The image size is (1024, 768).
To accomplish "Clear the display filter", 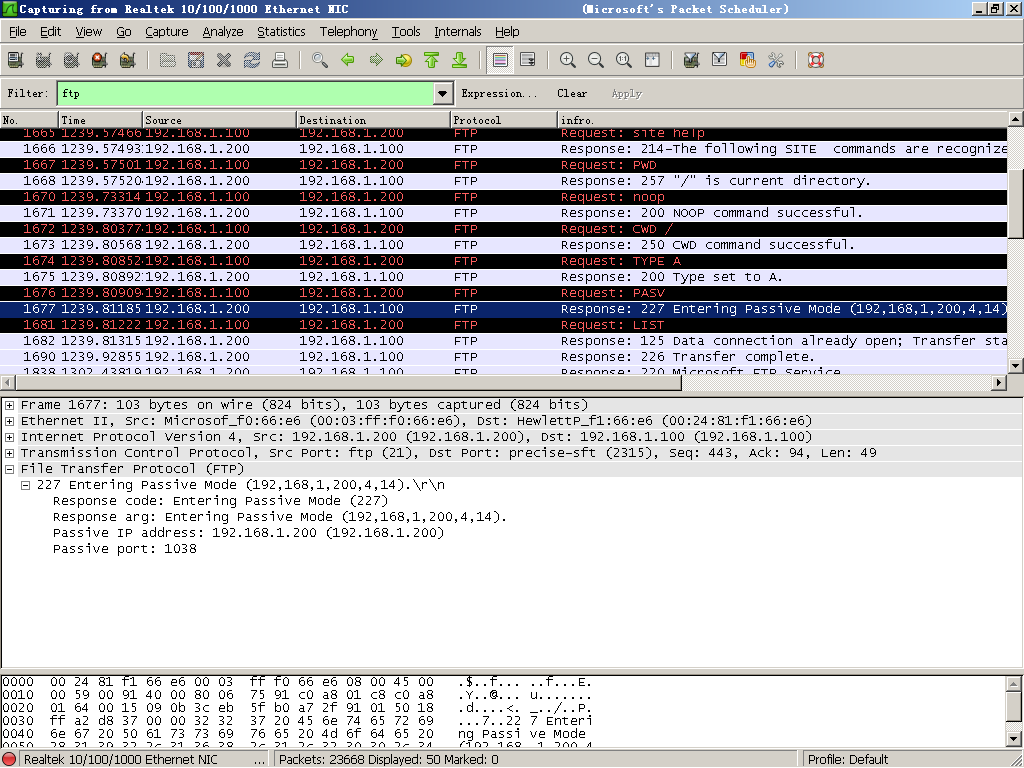I will pyautogui.click(x=572, y=93).
